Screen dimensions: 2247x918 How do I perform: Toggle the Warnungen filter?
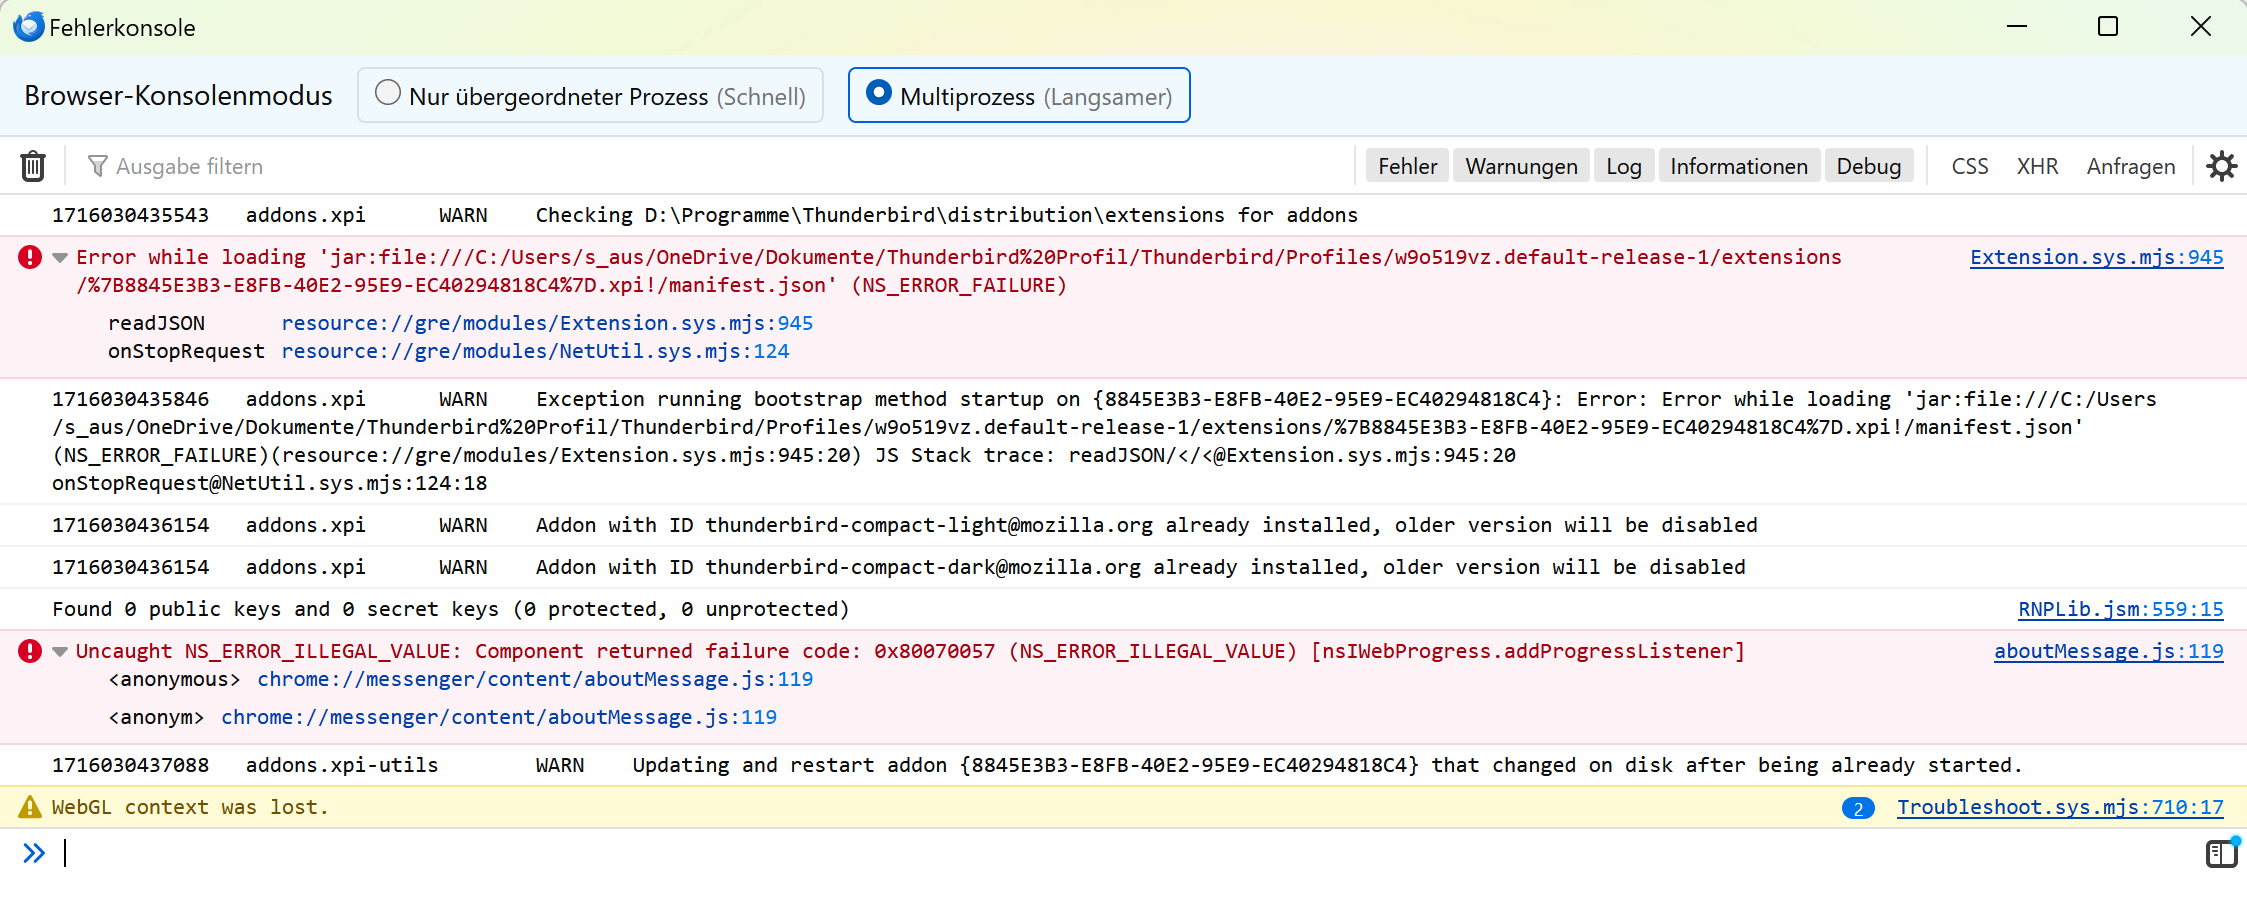point(1520,166)
